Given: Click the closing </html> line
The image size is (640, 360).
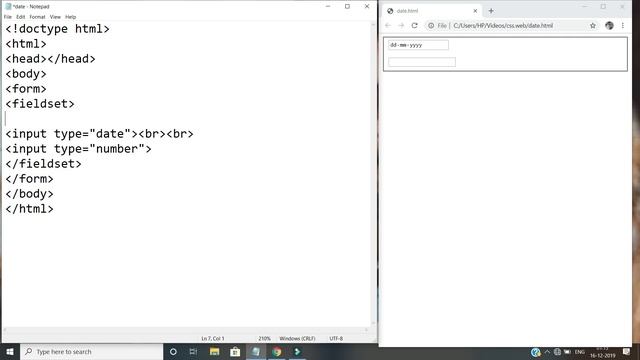Looking at the screenshot, I should (x=29, y=209).
